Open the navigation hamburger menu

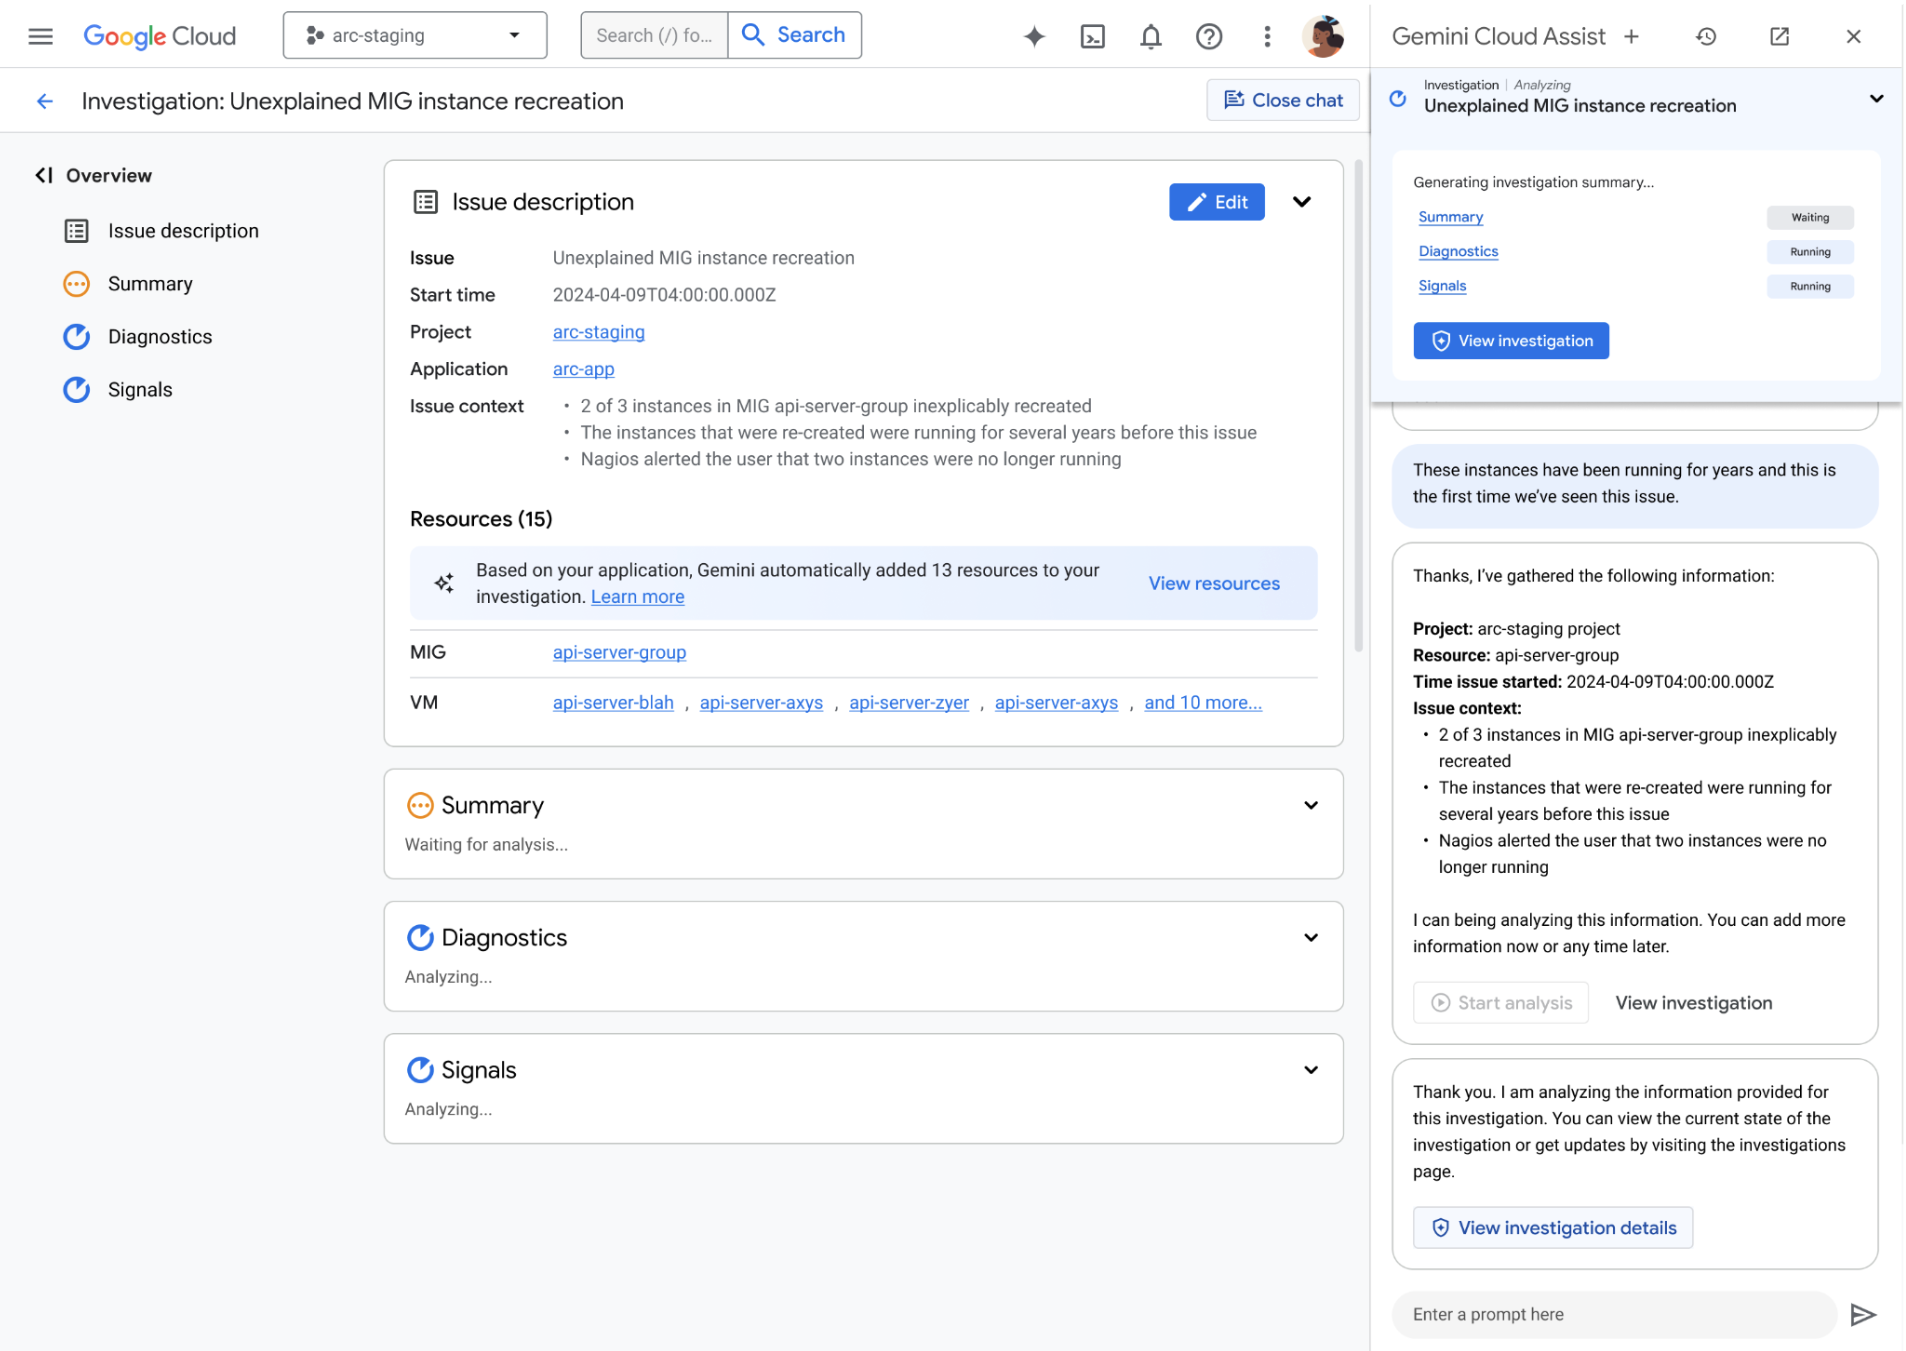point(40,35)
